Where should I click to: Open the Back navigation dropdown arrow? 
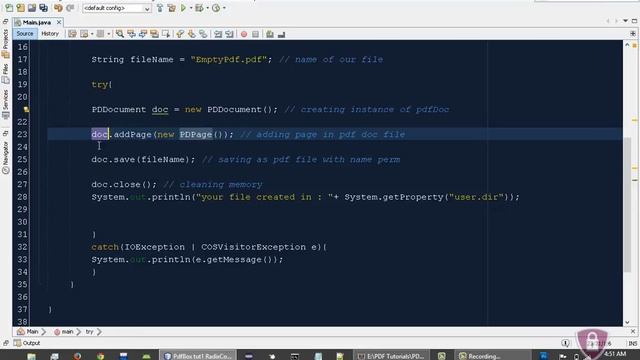tap(92, 34)
